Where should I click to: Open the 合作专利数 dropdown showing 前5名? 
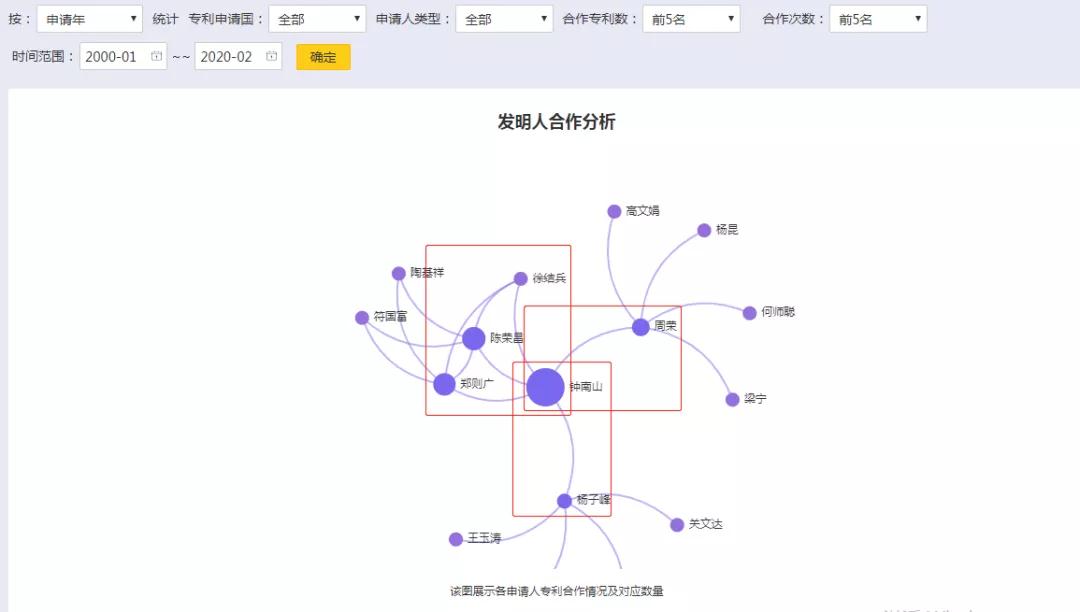[x=690, y=18]
